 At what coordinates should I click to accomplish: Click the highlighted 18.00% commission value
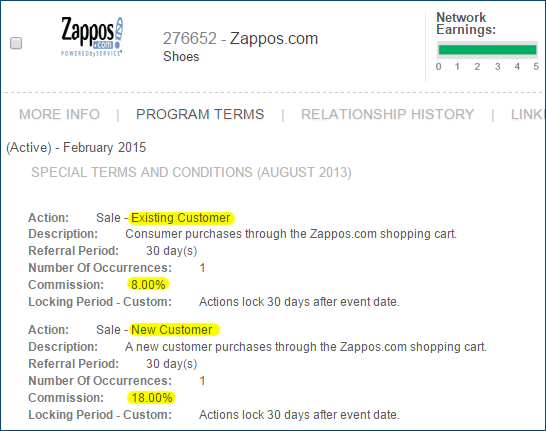[x=152, y=398]
